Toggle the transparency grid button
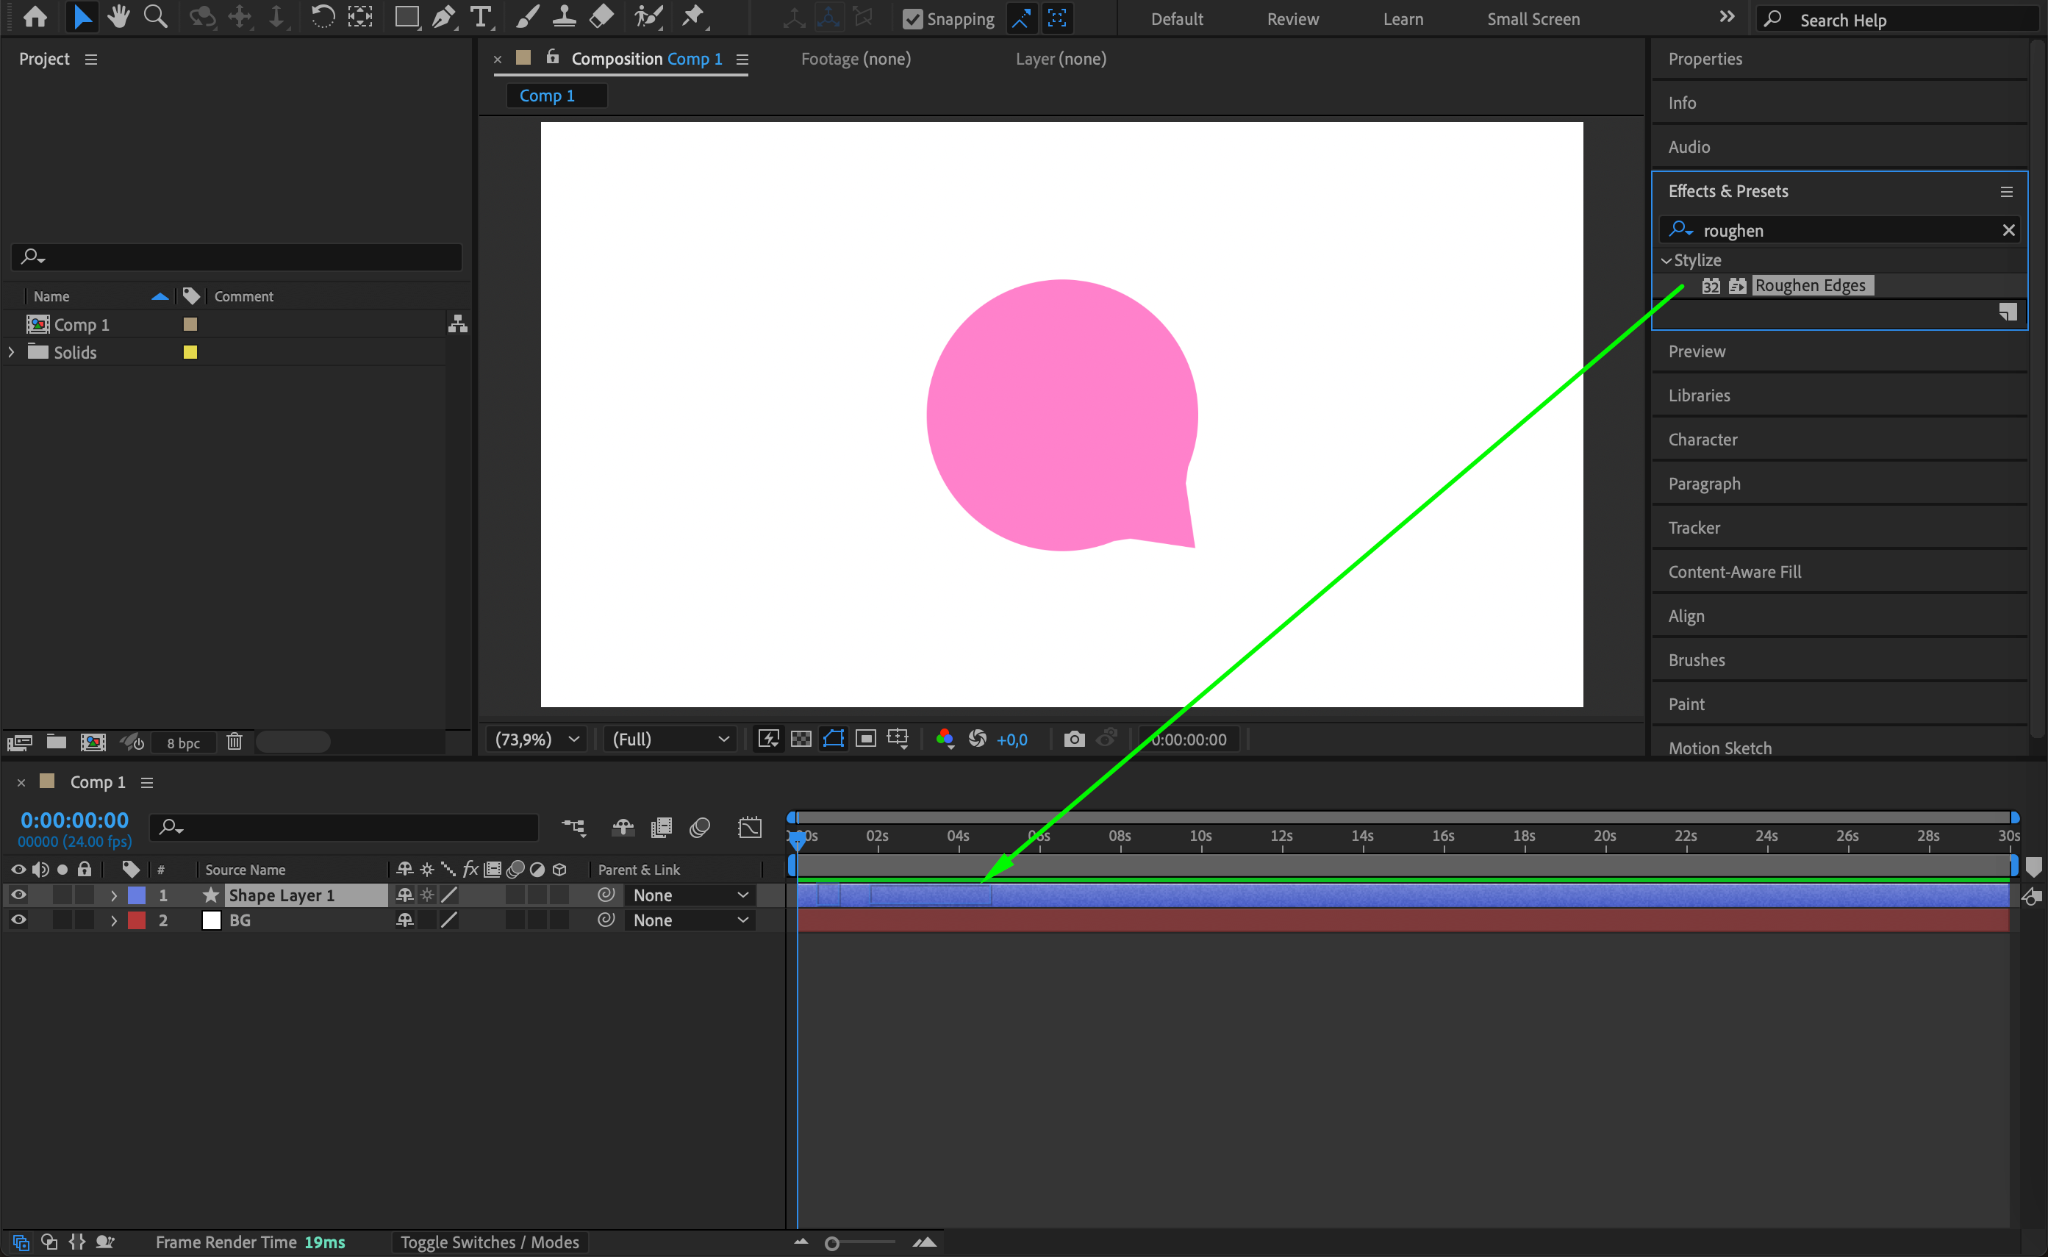Image resolution: width=2048 pixels, height=1257 pixels. pos(801,739)
